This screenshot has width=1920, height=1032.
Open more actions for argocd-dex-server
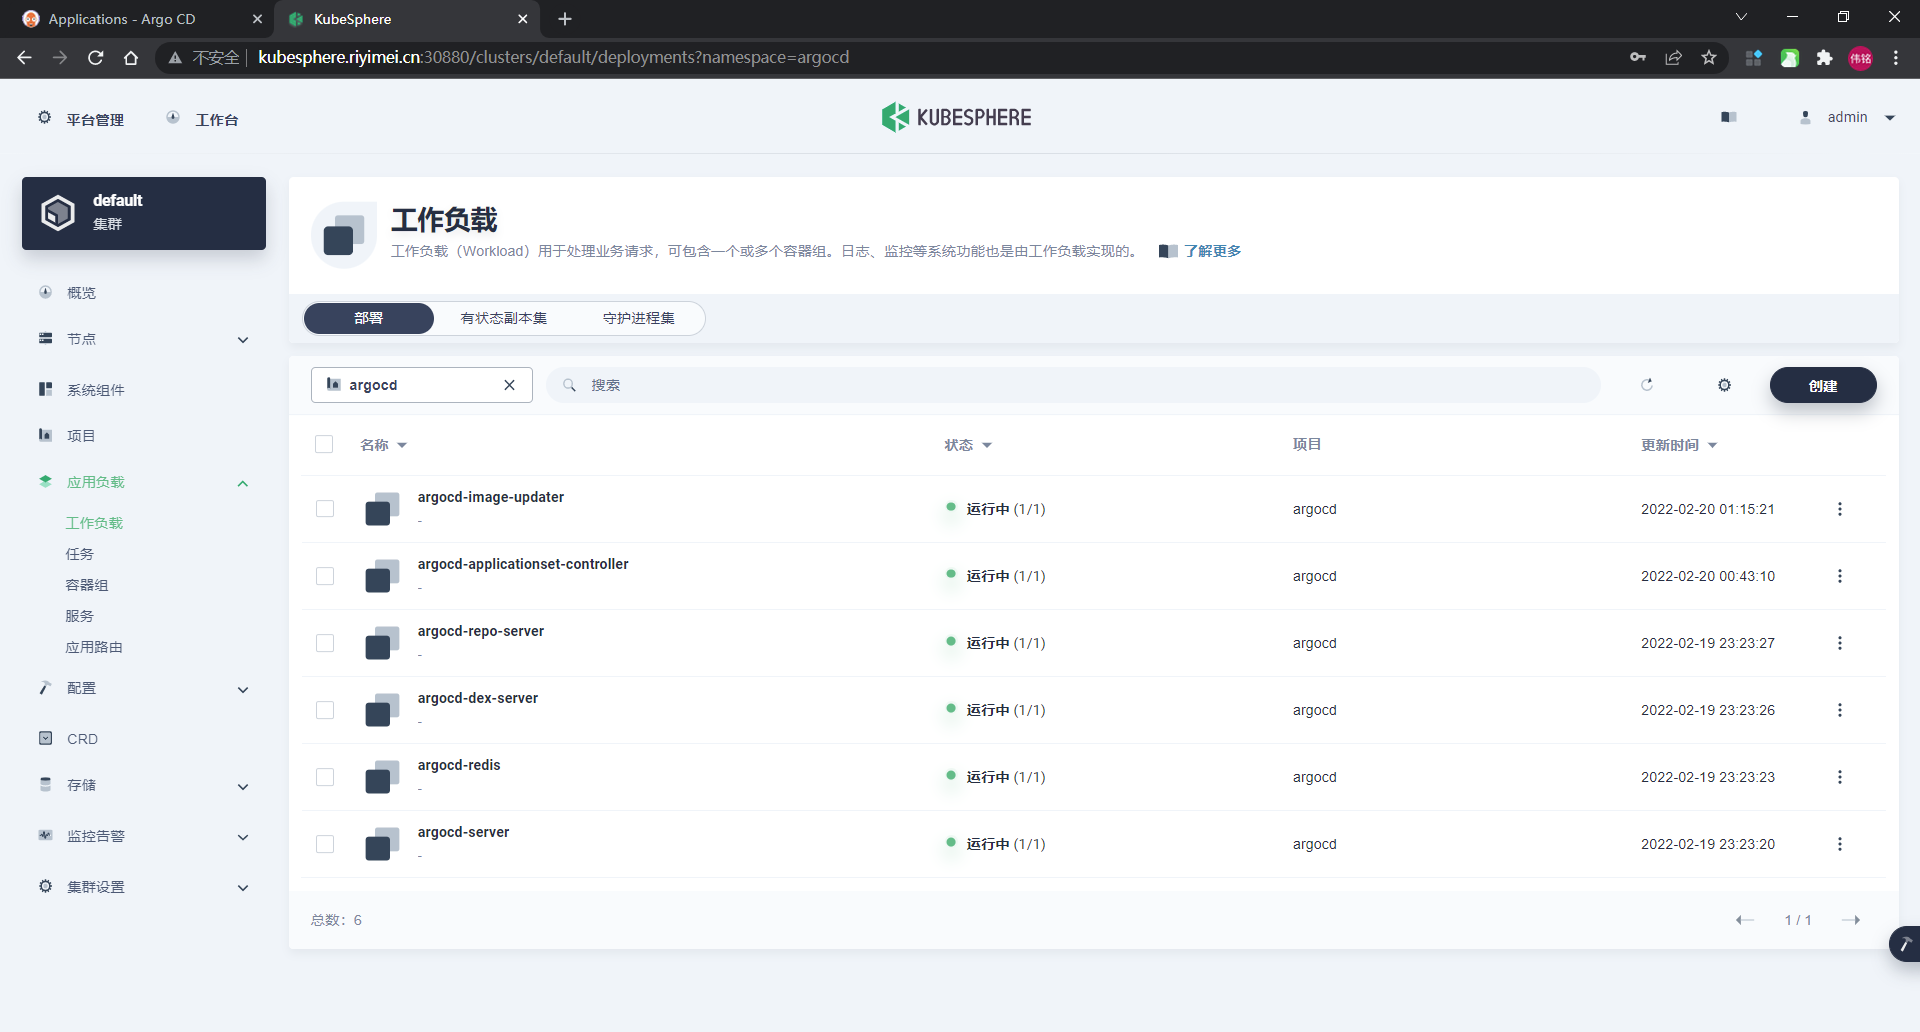click(x=1839, y=710)
